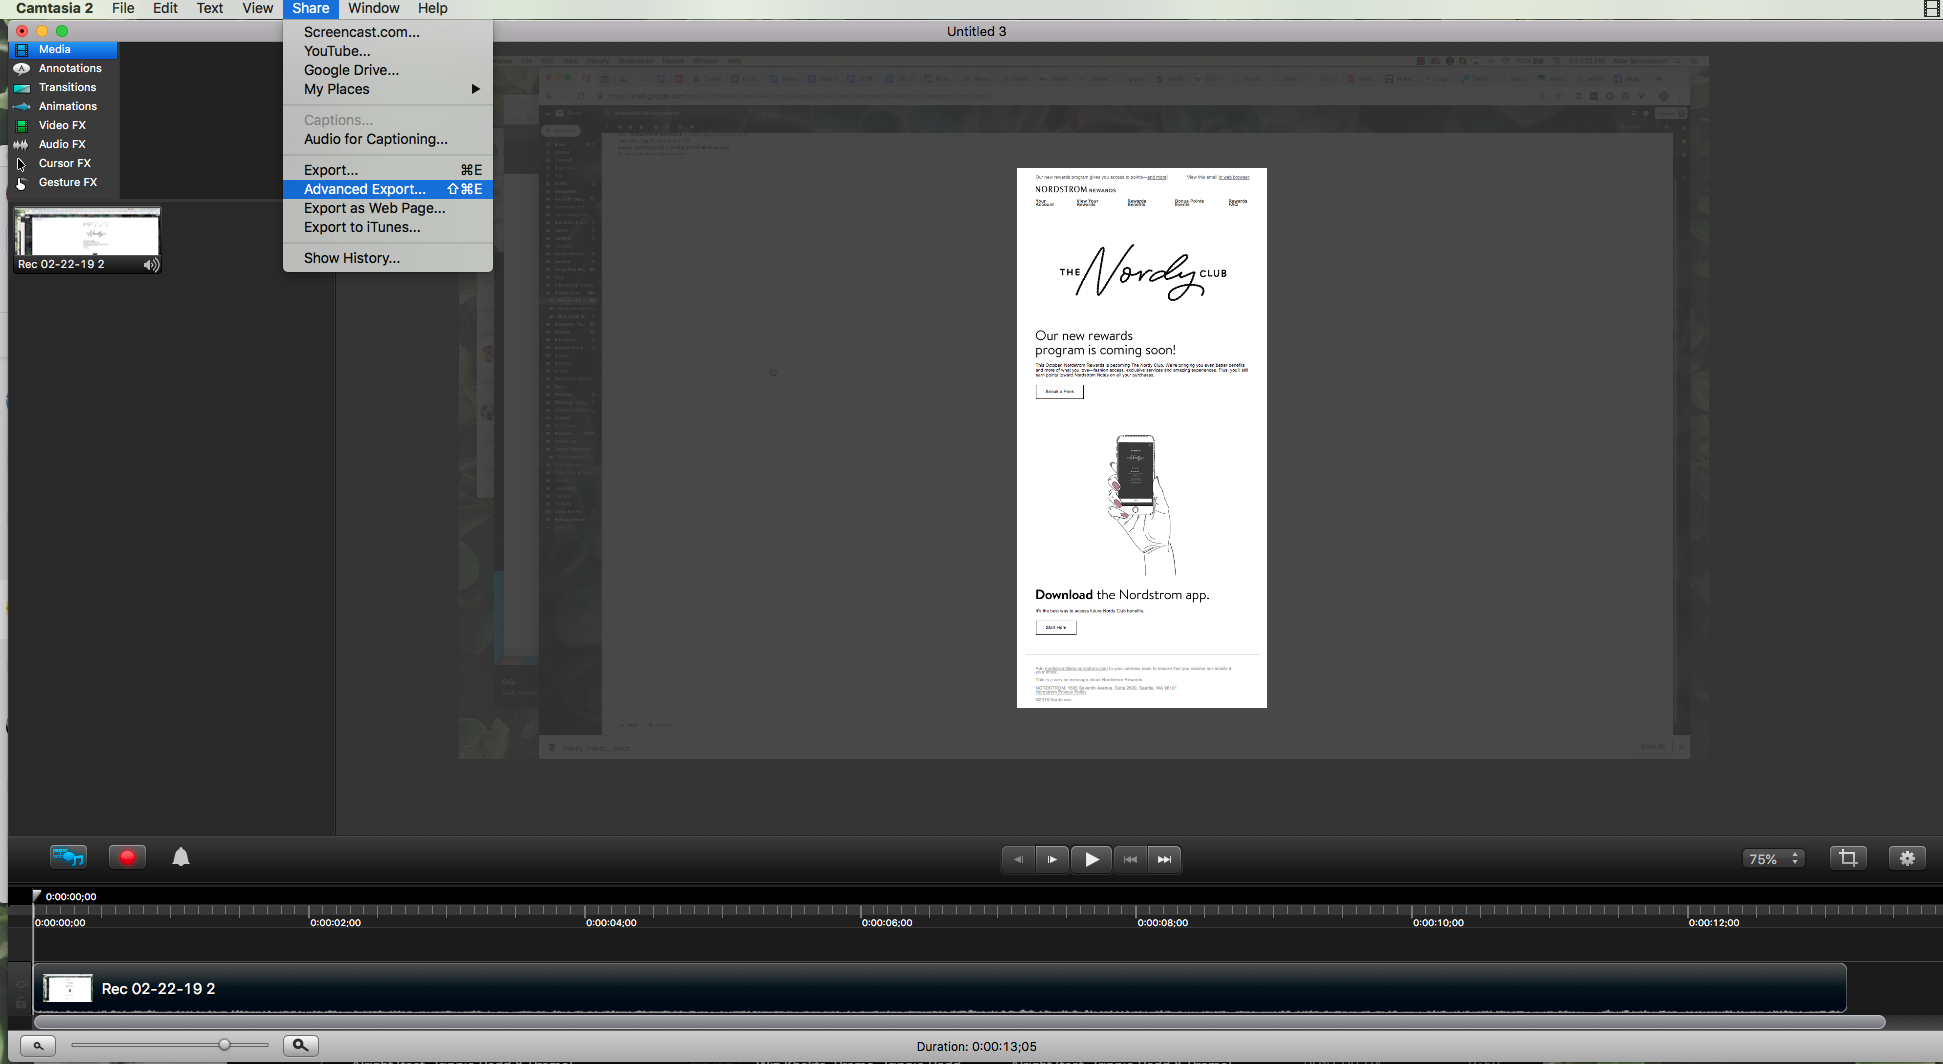Click the Media film-strip icon
The height and width of the screenshot is (1064, 1943).
pos(21,49)
